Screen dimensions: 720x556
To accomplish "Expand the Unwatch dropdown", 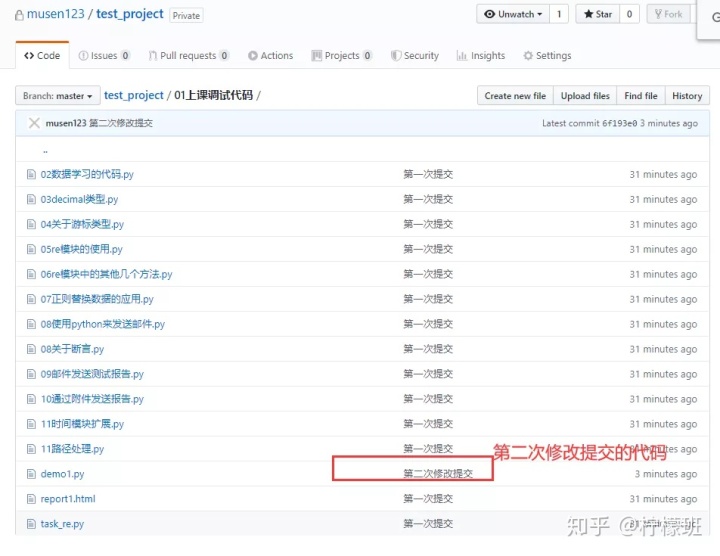I will click(x=513, y=14).
